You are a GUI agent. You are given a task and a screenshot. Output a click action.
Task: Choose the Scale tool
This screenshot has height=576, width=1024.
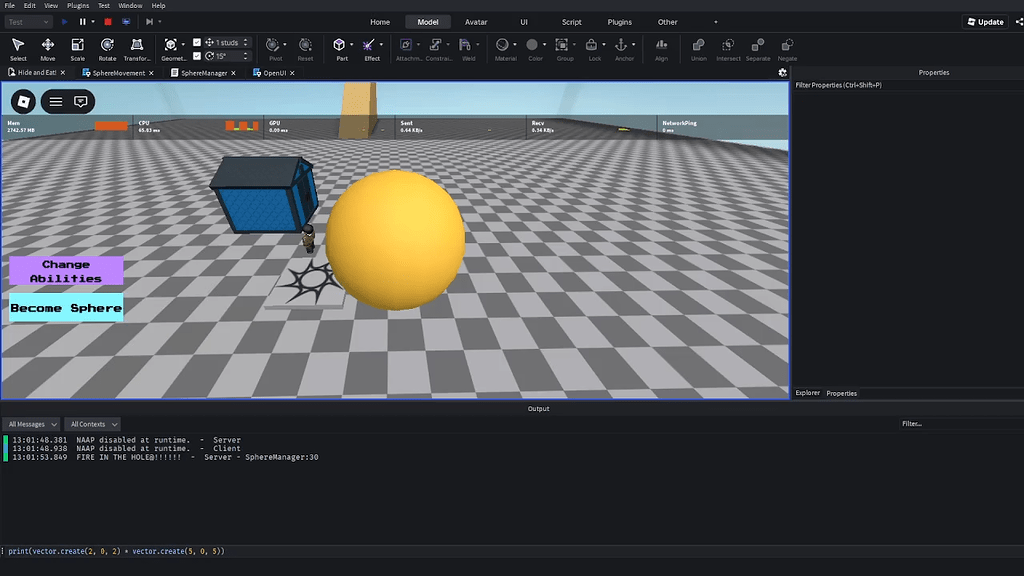point(77,49)
